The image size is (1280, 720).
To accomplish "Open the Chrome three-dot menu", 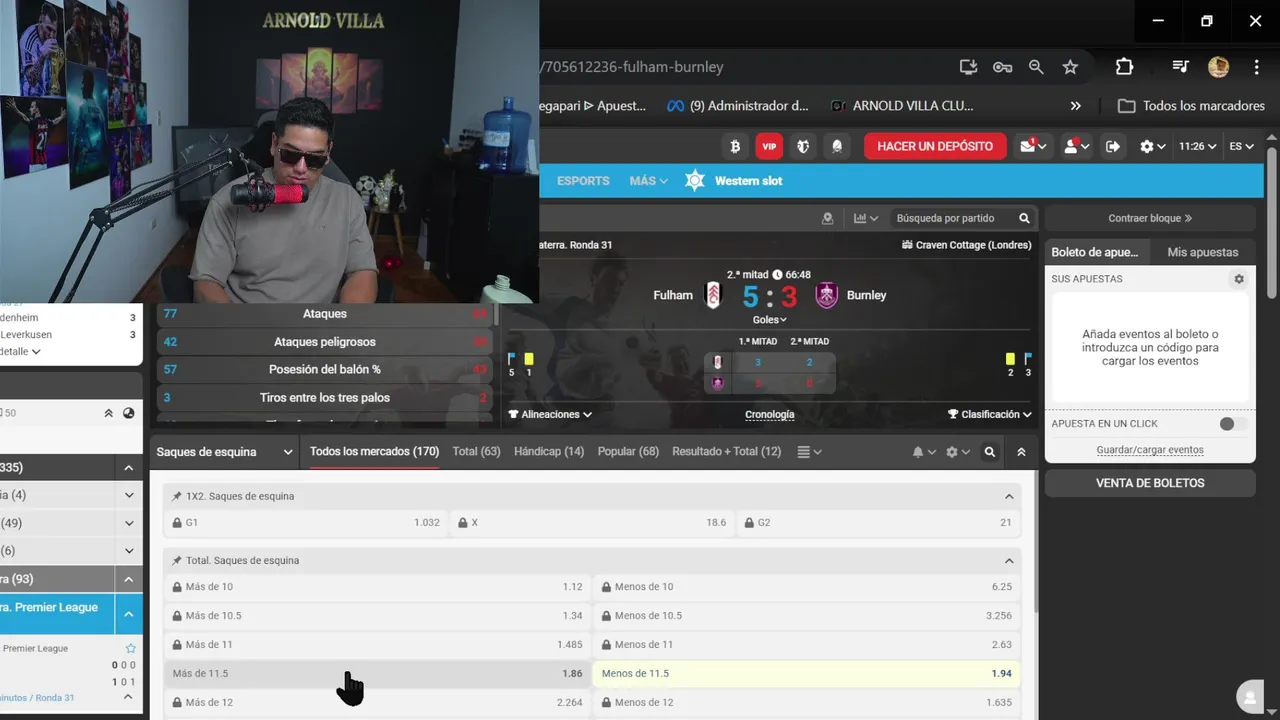I will point(1256,67).
